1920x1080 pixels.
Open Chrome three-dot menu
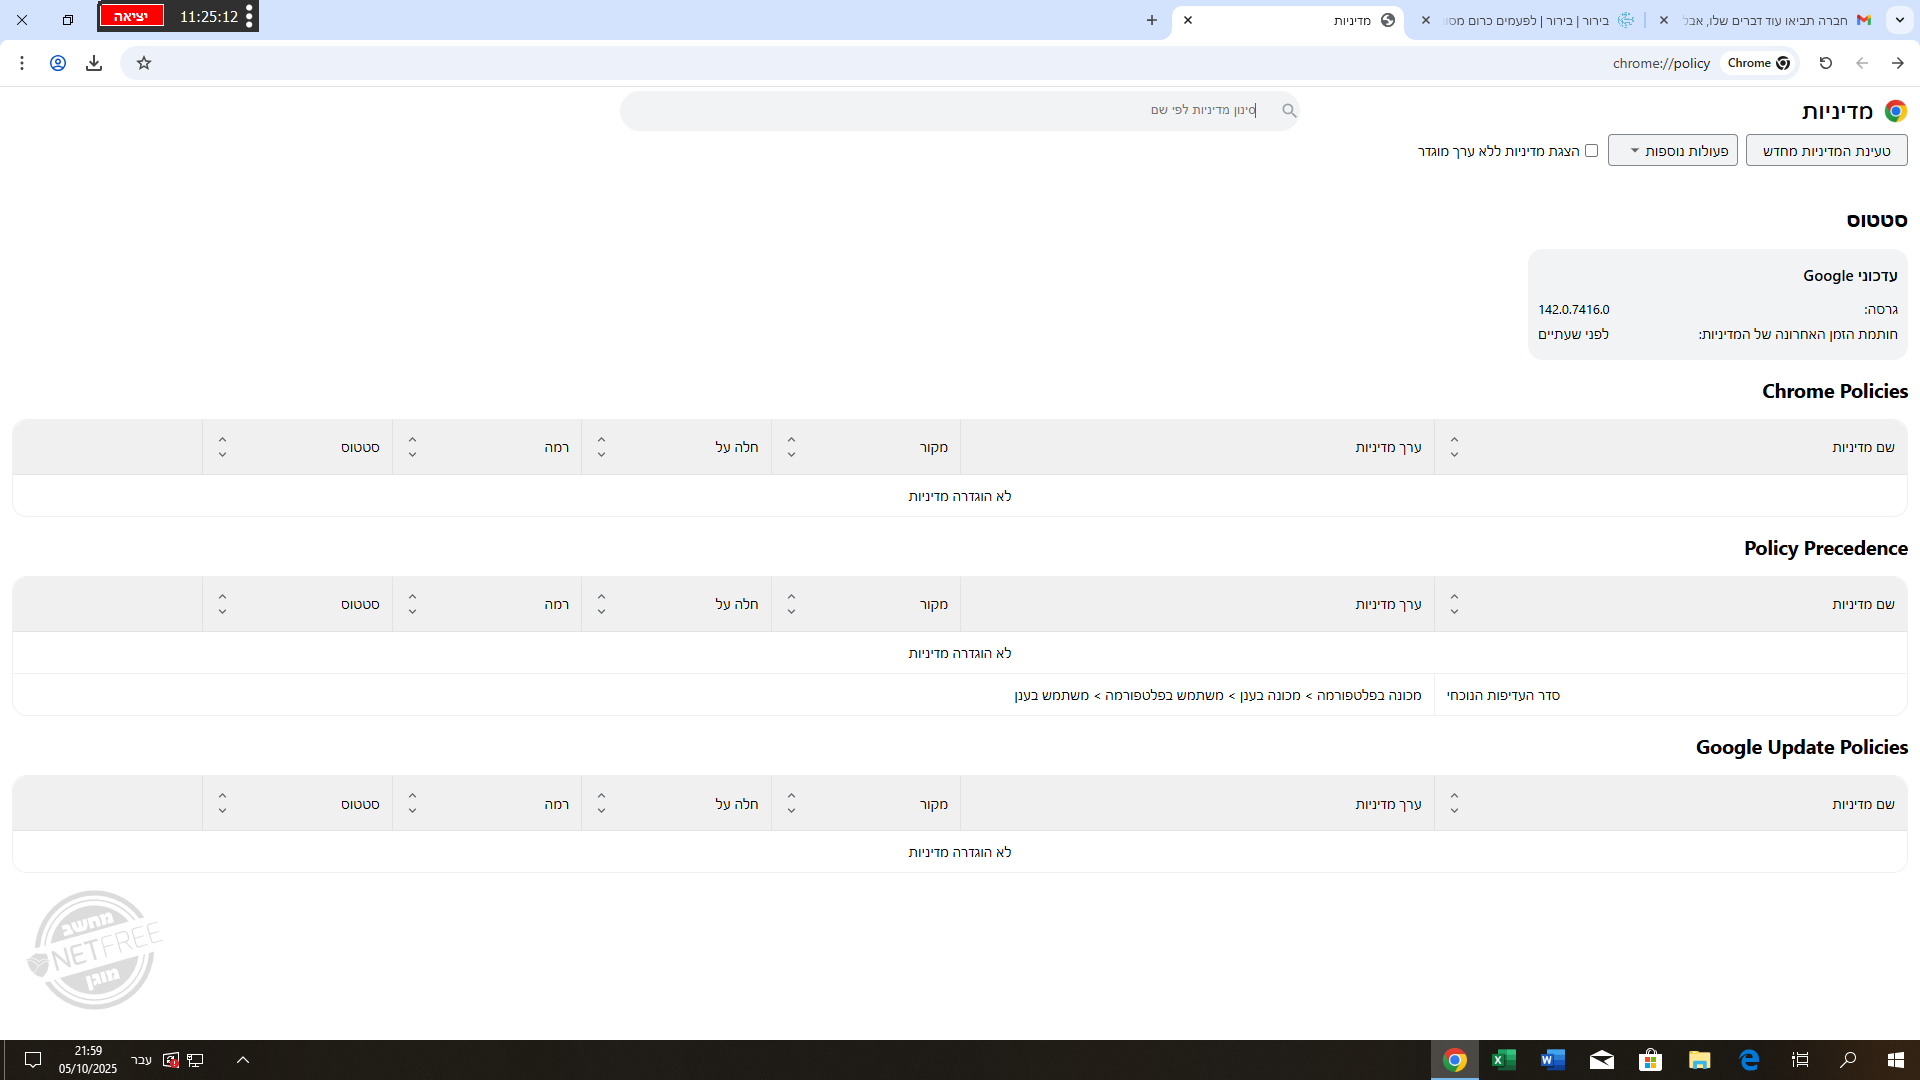[x=22, y=63]
